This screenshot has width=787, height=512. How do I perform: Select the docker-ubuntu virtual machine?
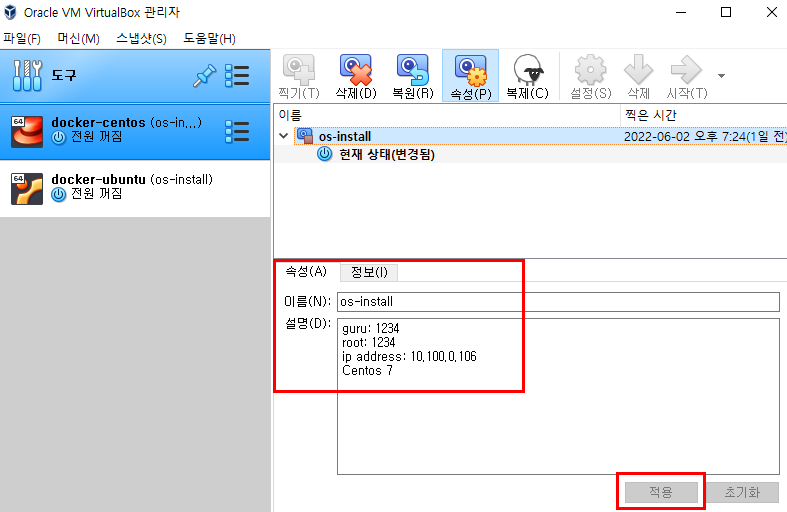pyautogui.click(x=135, y=189)
